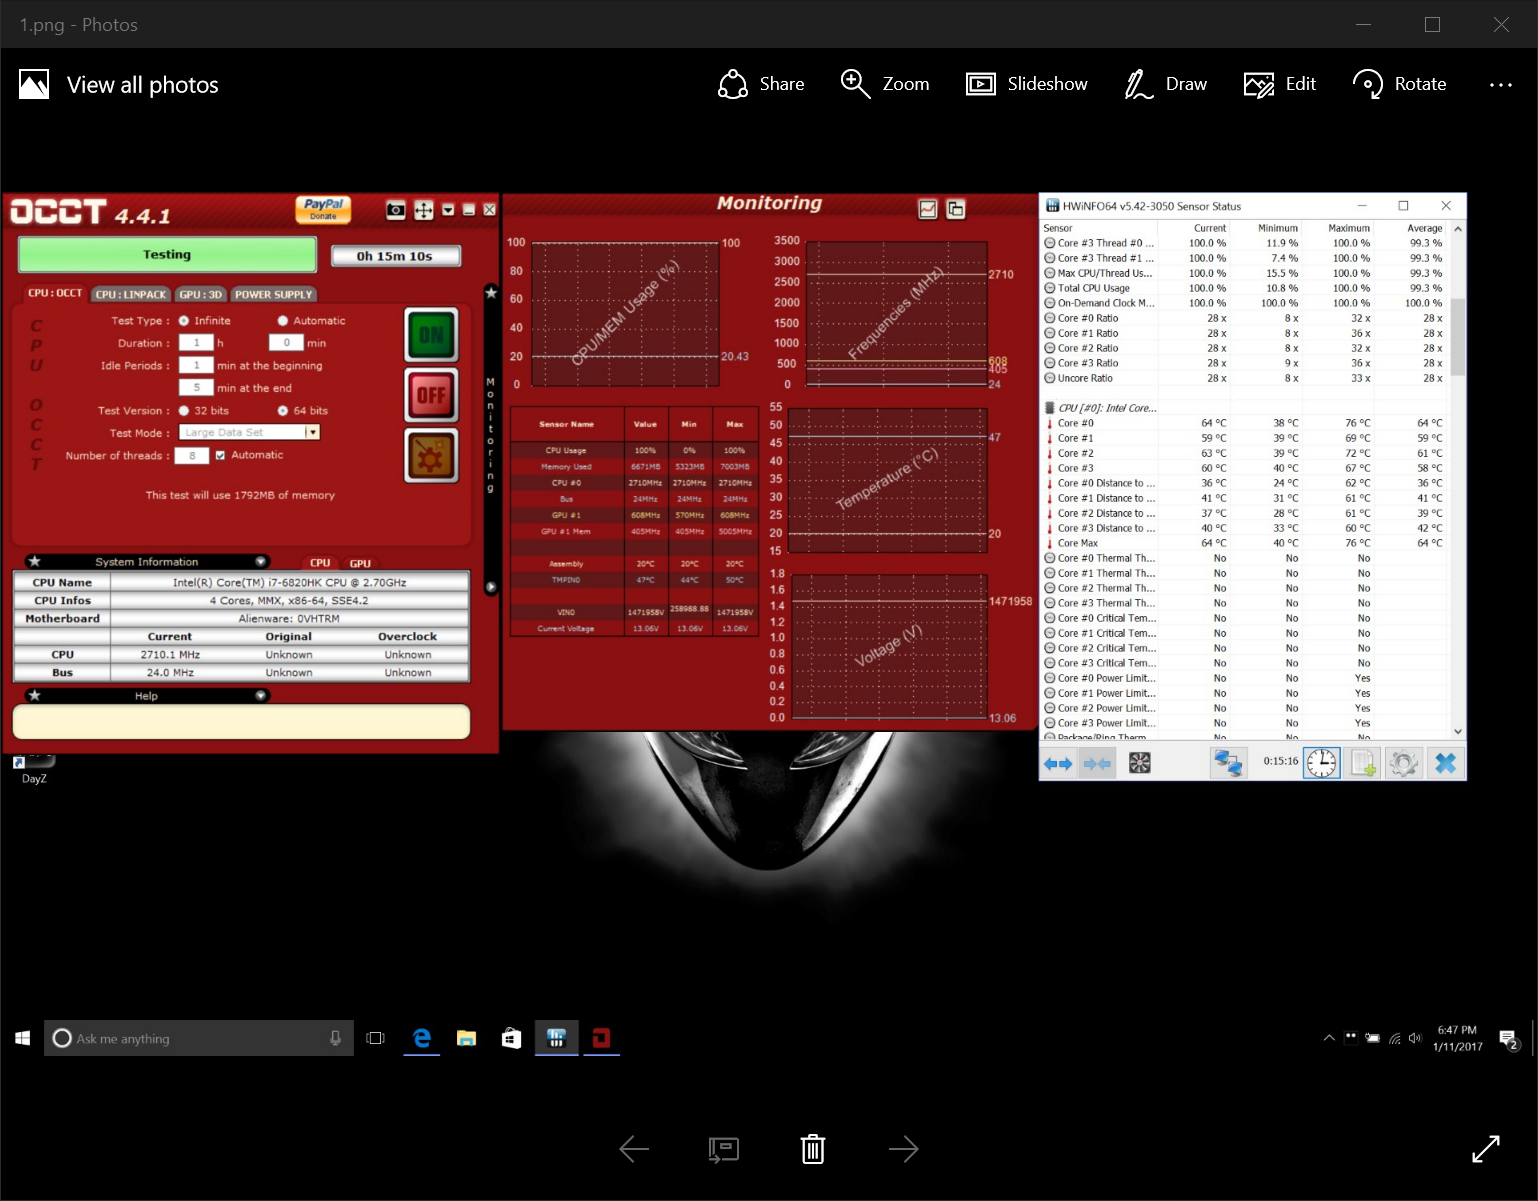1538x1201 pixels.
Task: Click the green Testing status bar
Action: (x=167, y=255)
